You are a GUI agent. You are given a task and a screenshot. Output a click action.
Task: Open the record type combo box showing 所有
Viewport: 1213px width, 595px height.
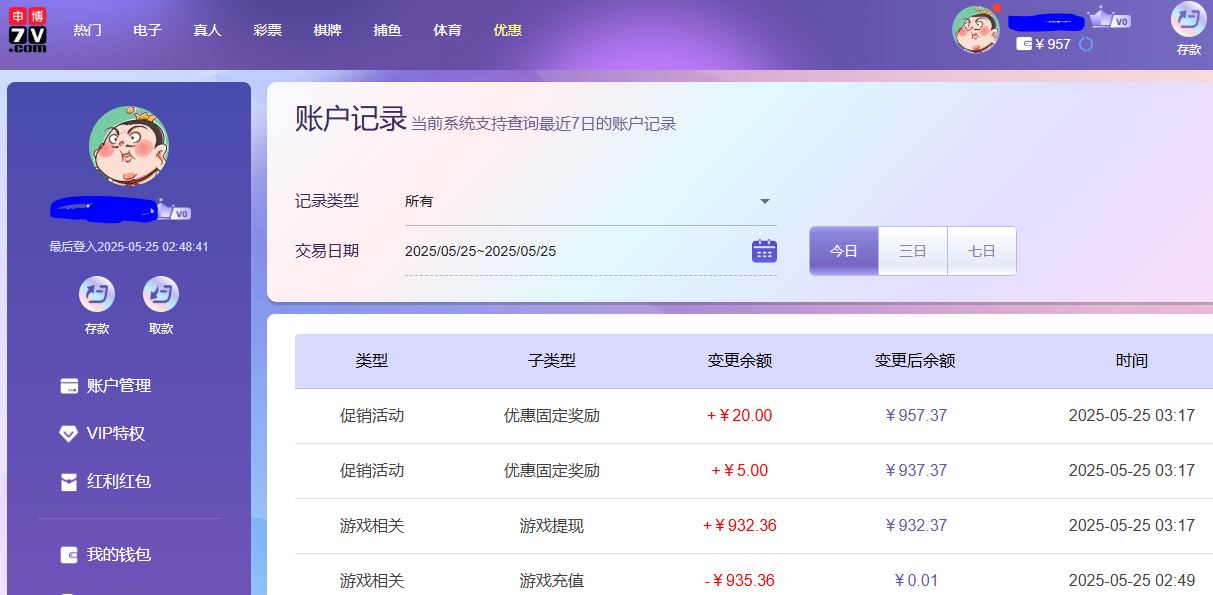tap(580, 201)
